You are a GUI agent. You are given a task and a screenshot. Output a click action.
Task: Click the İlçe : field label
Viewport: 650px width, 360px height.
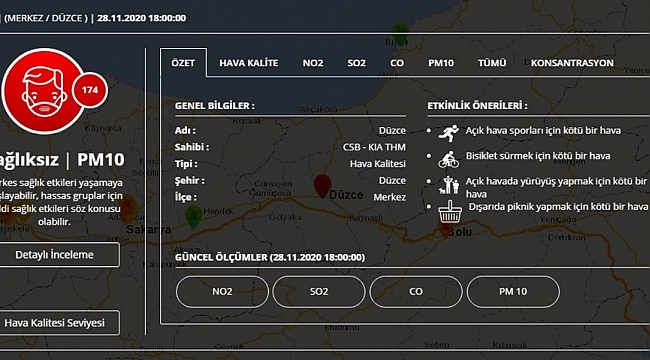(185, 197)
